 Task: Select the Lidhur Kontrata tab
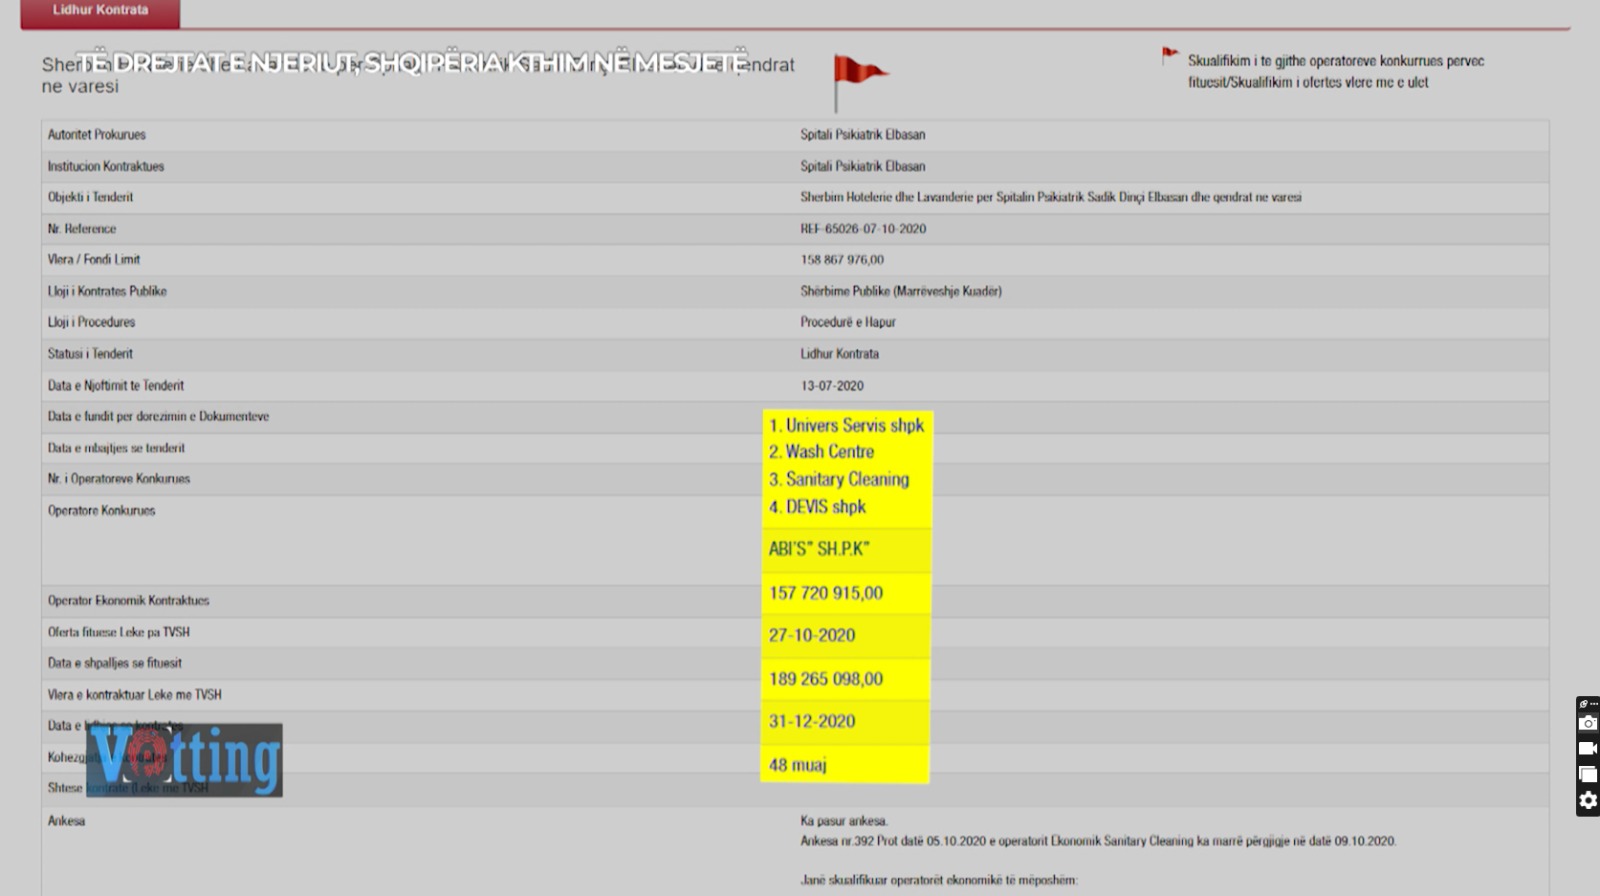tap(100, 11)
